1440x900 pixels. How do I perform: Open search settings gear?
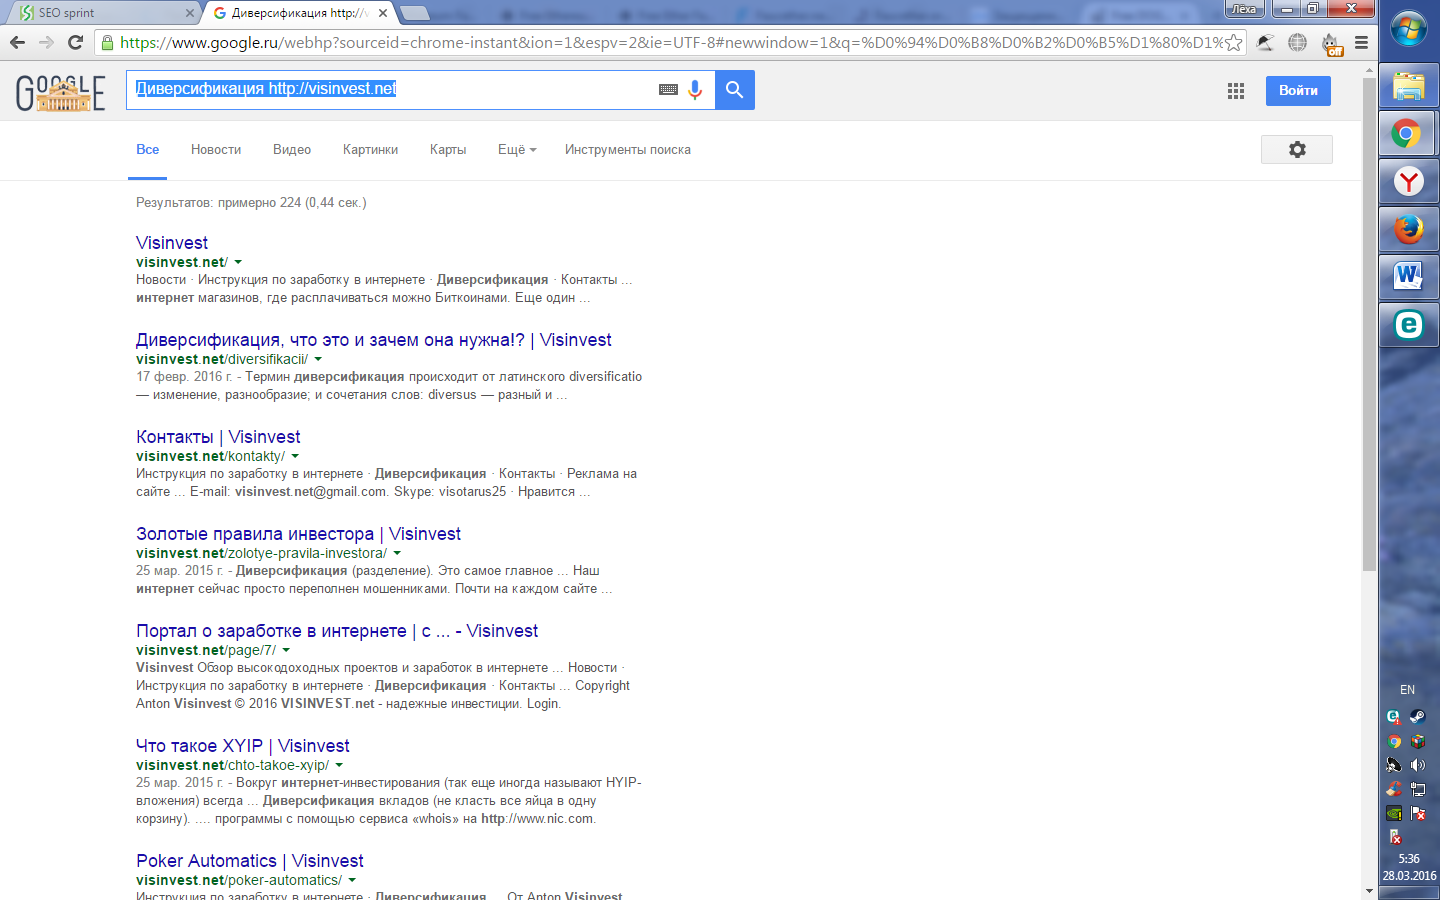point(1297,149)
